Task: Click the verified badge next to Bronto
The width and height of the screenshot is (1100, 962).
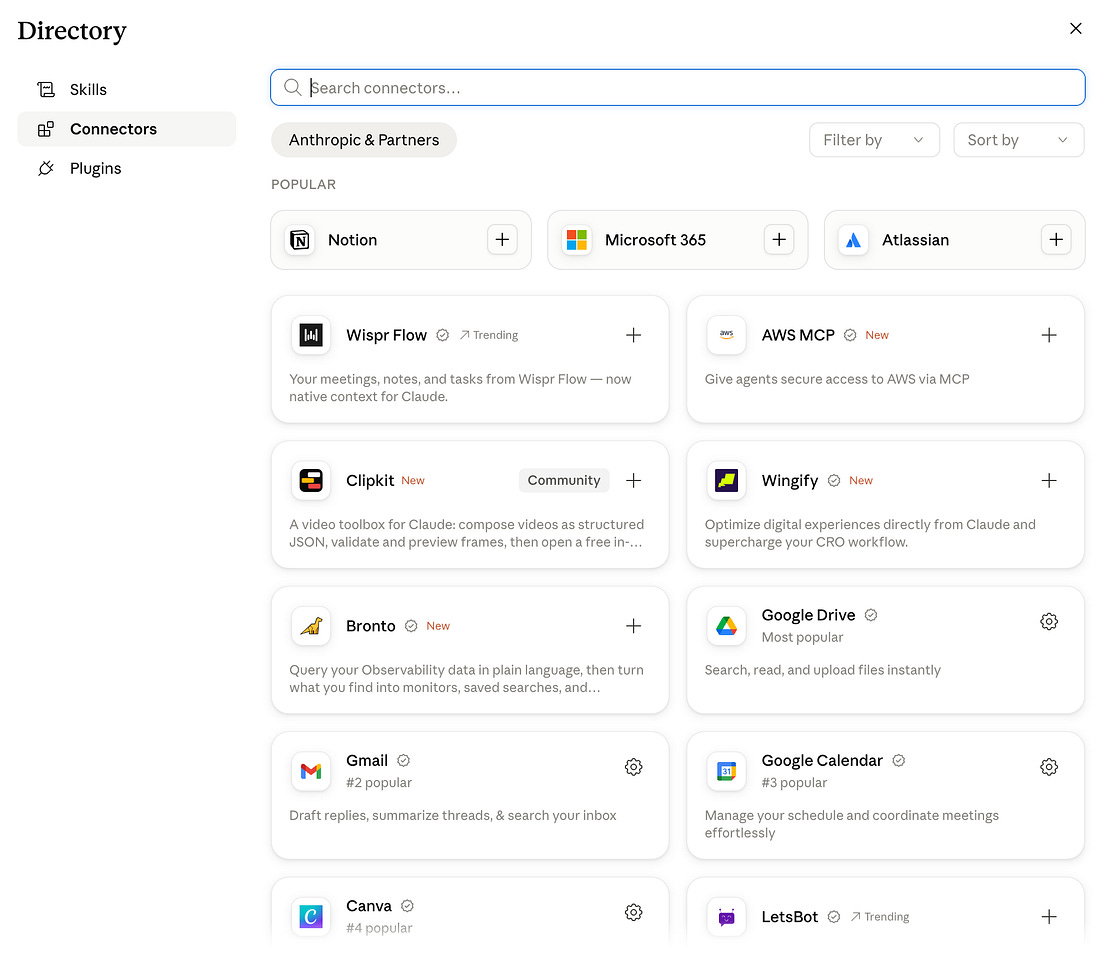Action: [411, 626]
